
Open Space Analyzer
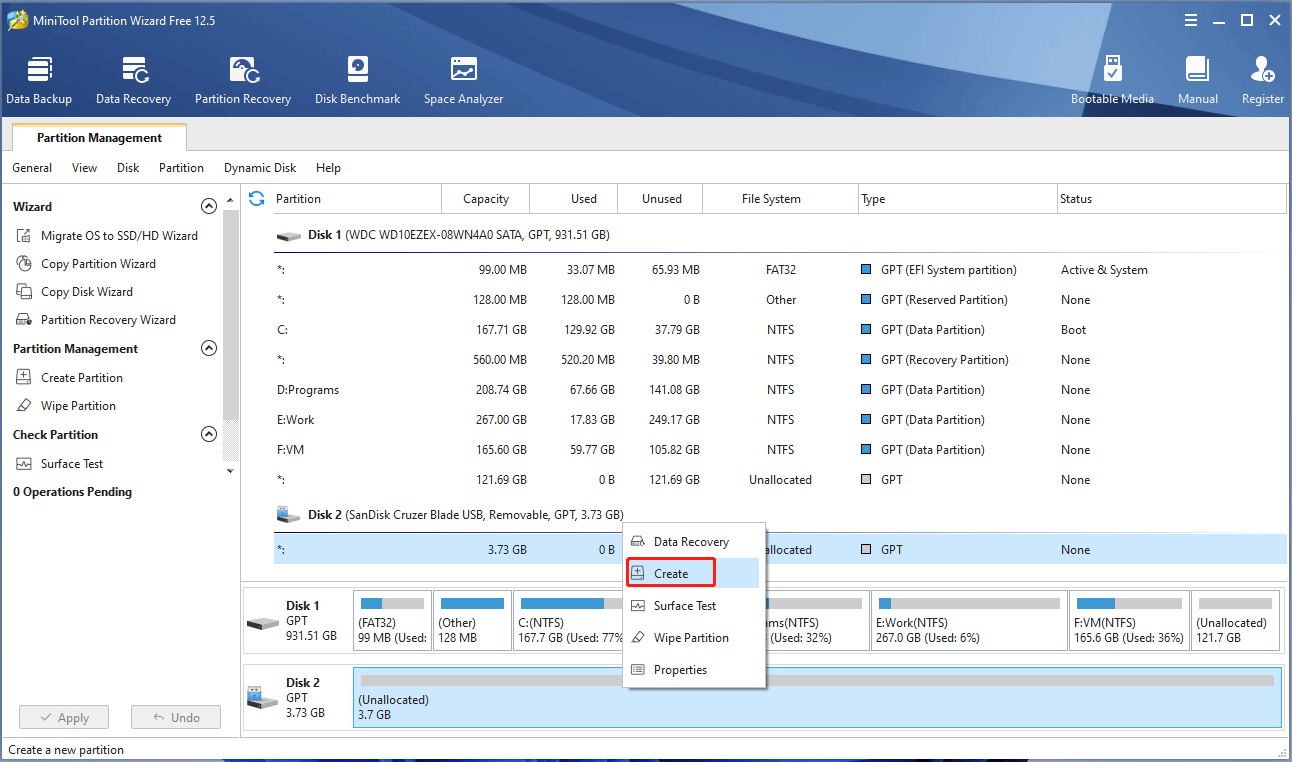[x=463, y=81]
